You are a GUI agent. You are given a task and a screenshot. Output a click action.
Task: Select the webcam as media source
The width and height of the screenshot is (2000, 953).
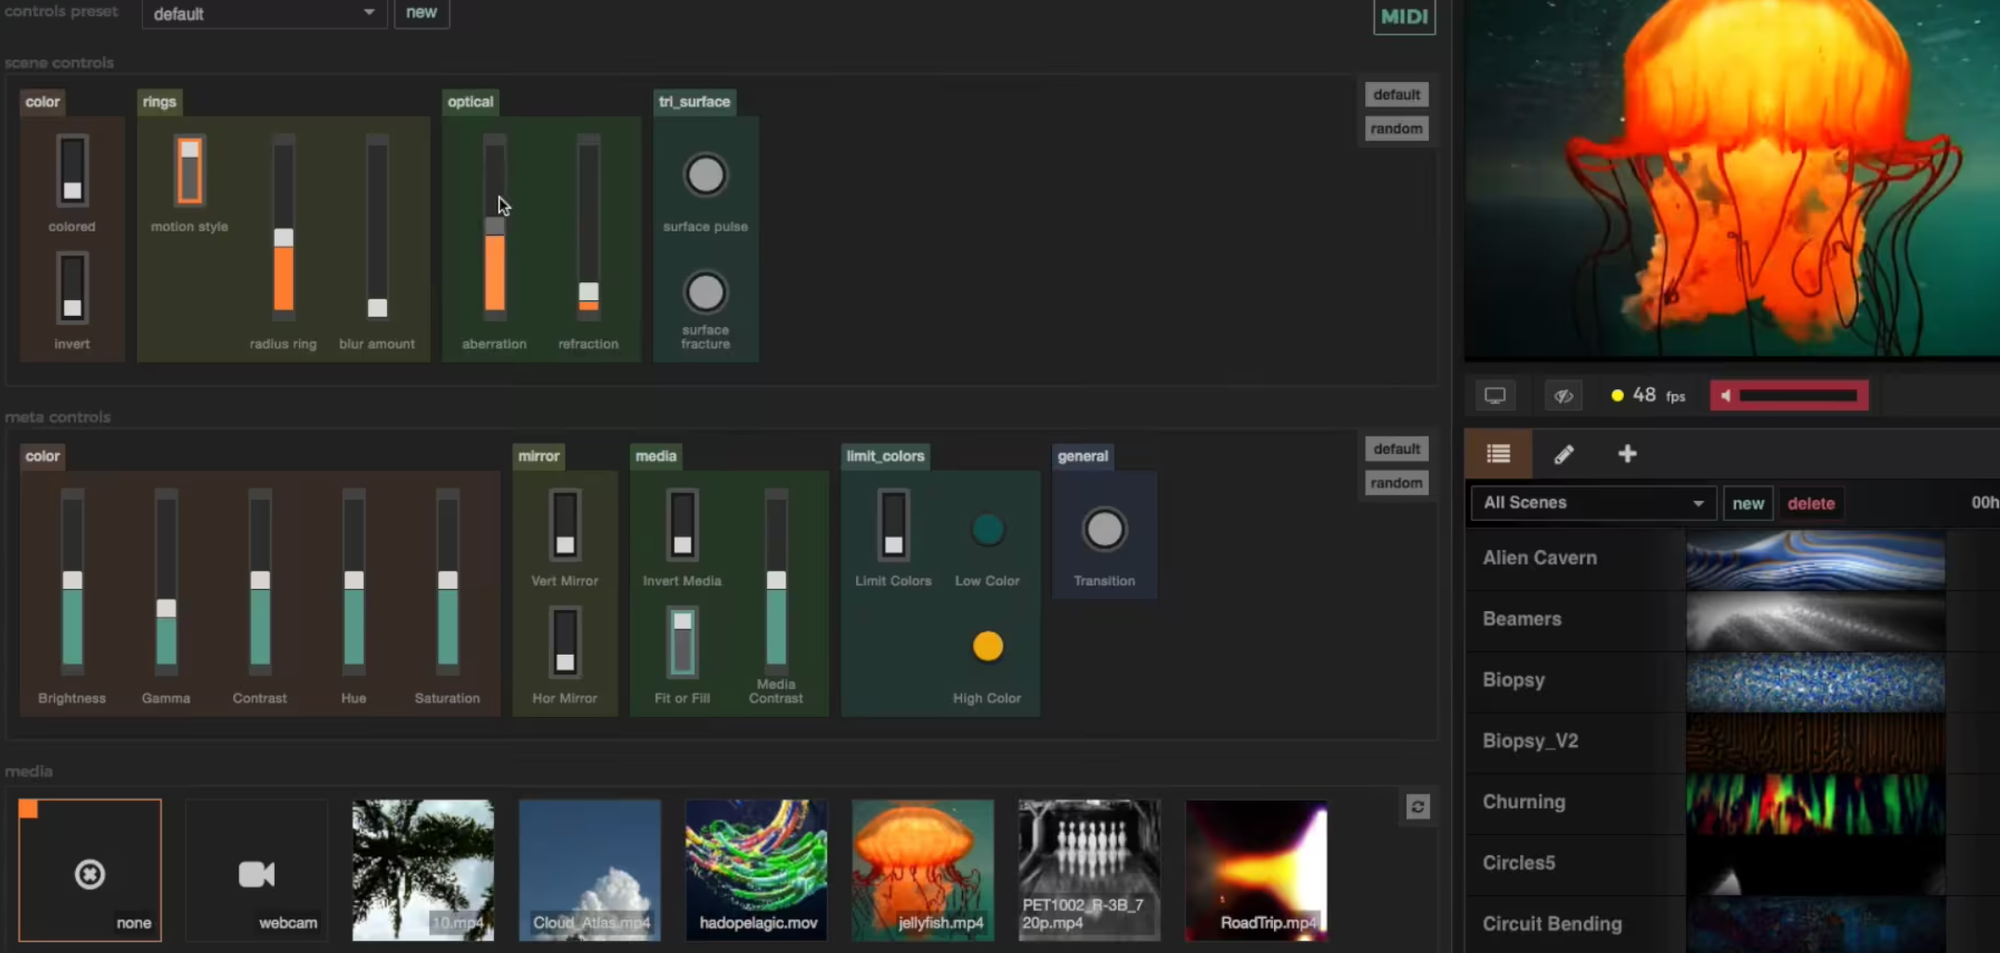tap(256, 870)
